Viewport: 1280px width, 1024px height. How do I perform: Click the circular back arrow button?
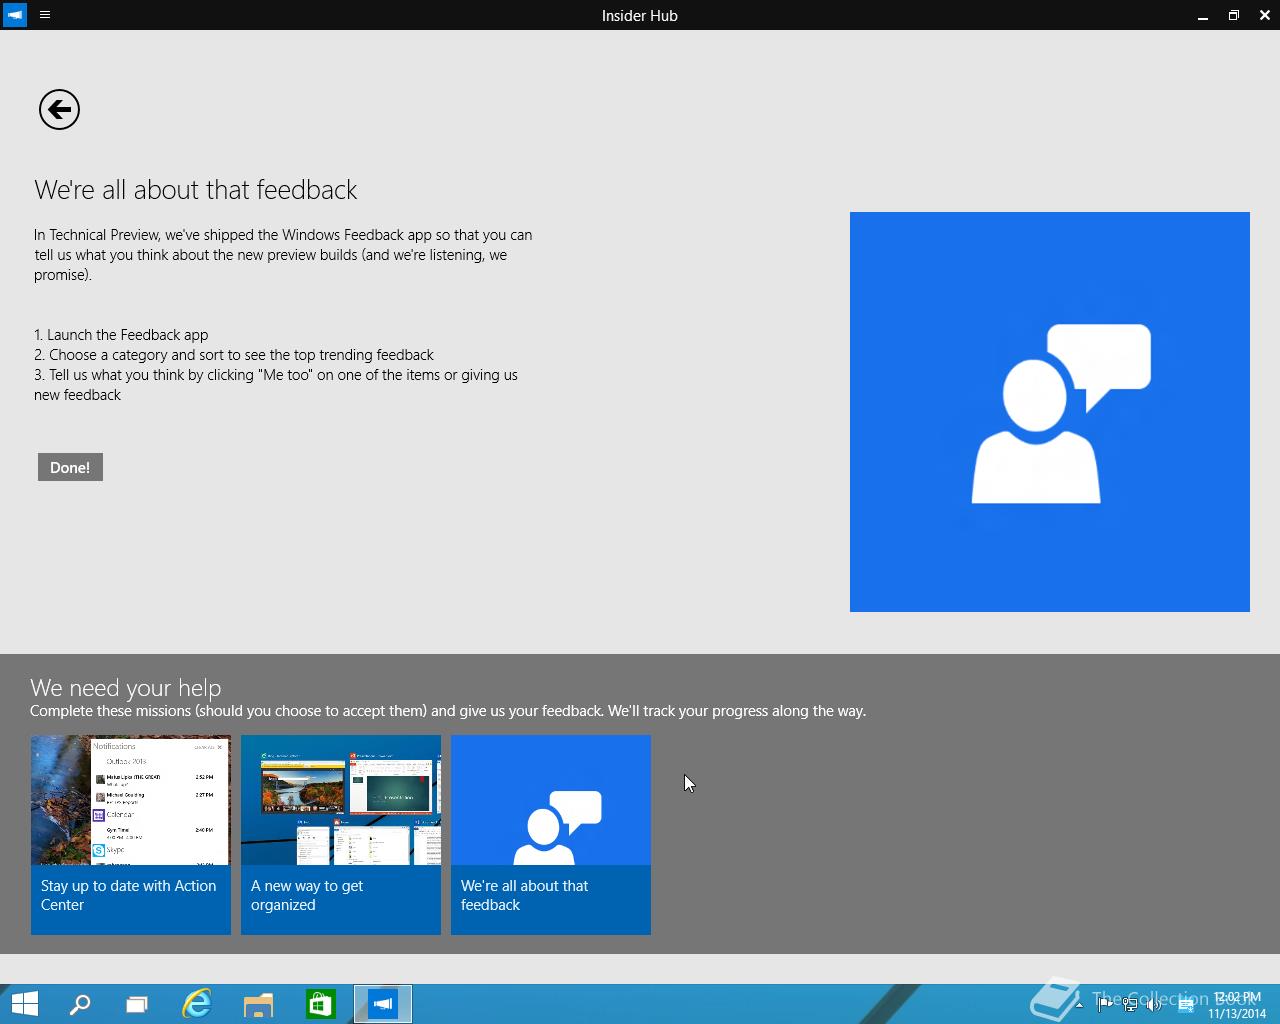point(59,110)
